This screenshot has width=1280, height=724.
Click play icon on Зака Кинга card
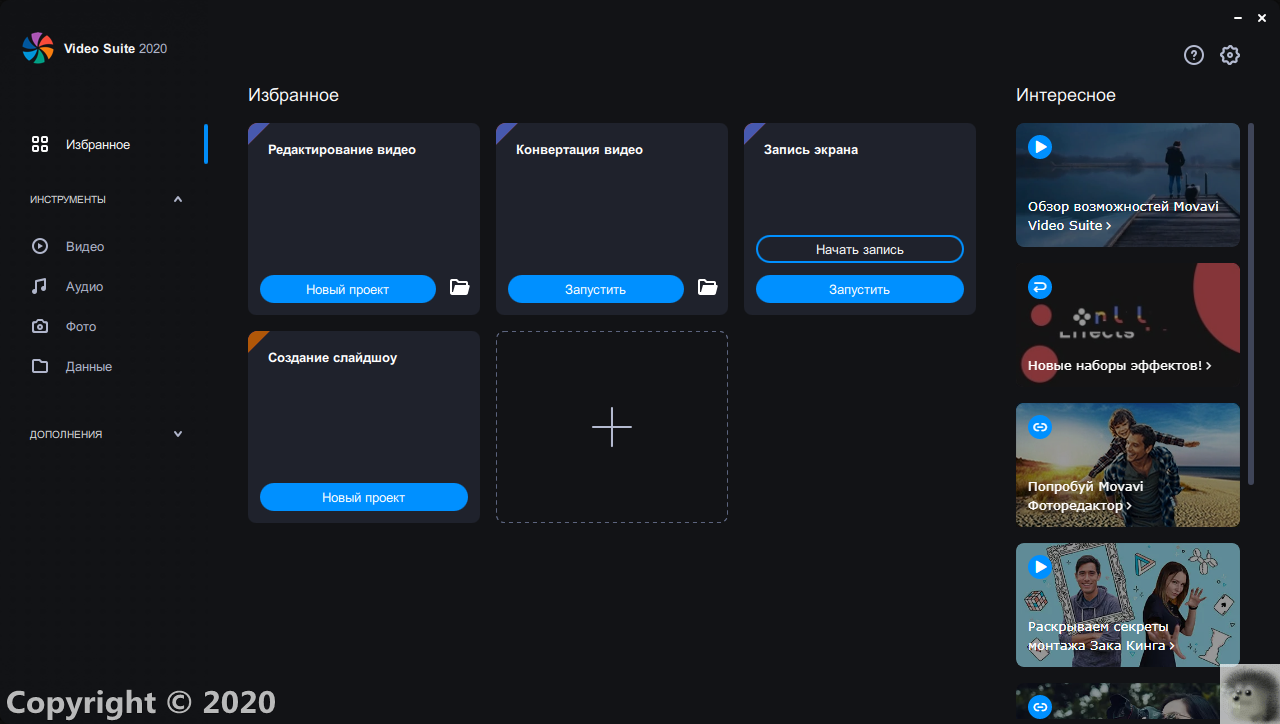point(1040,567)
